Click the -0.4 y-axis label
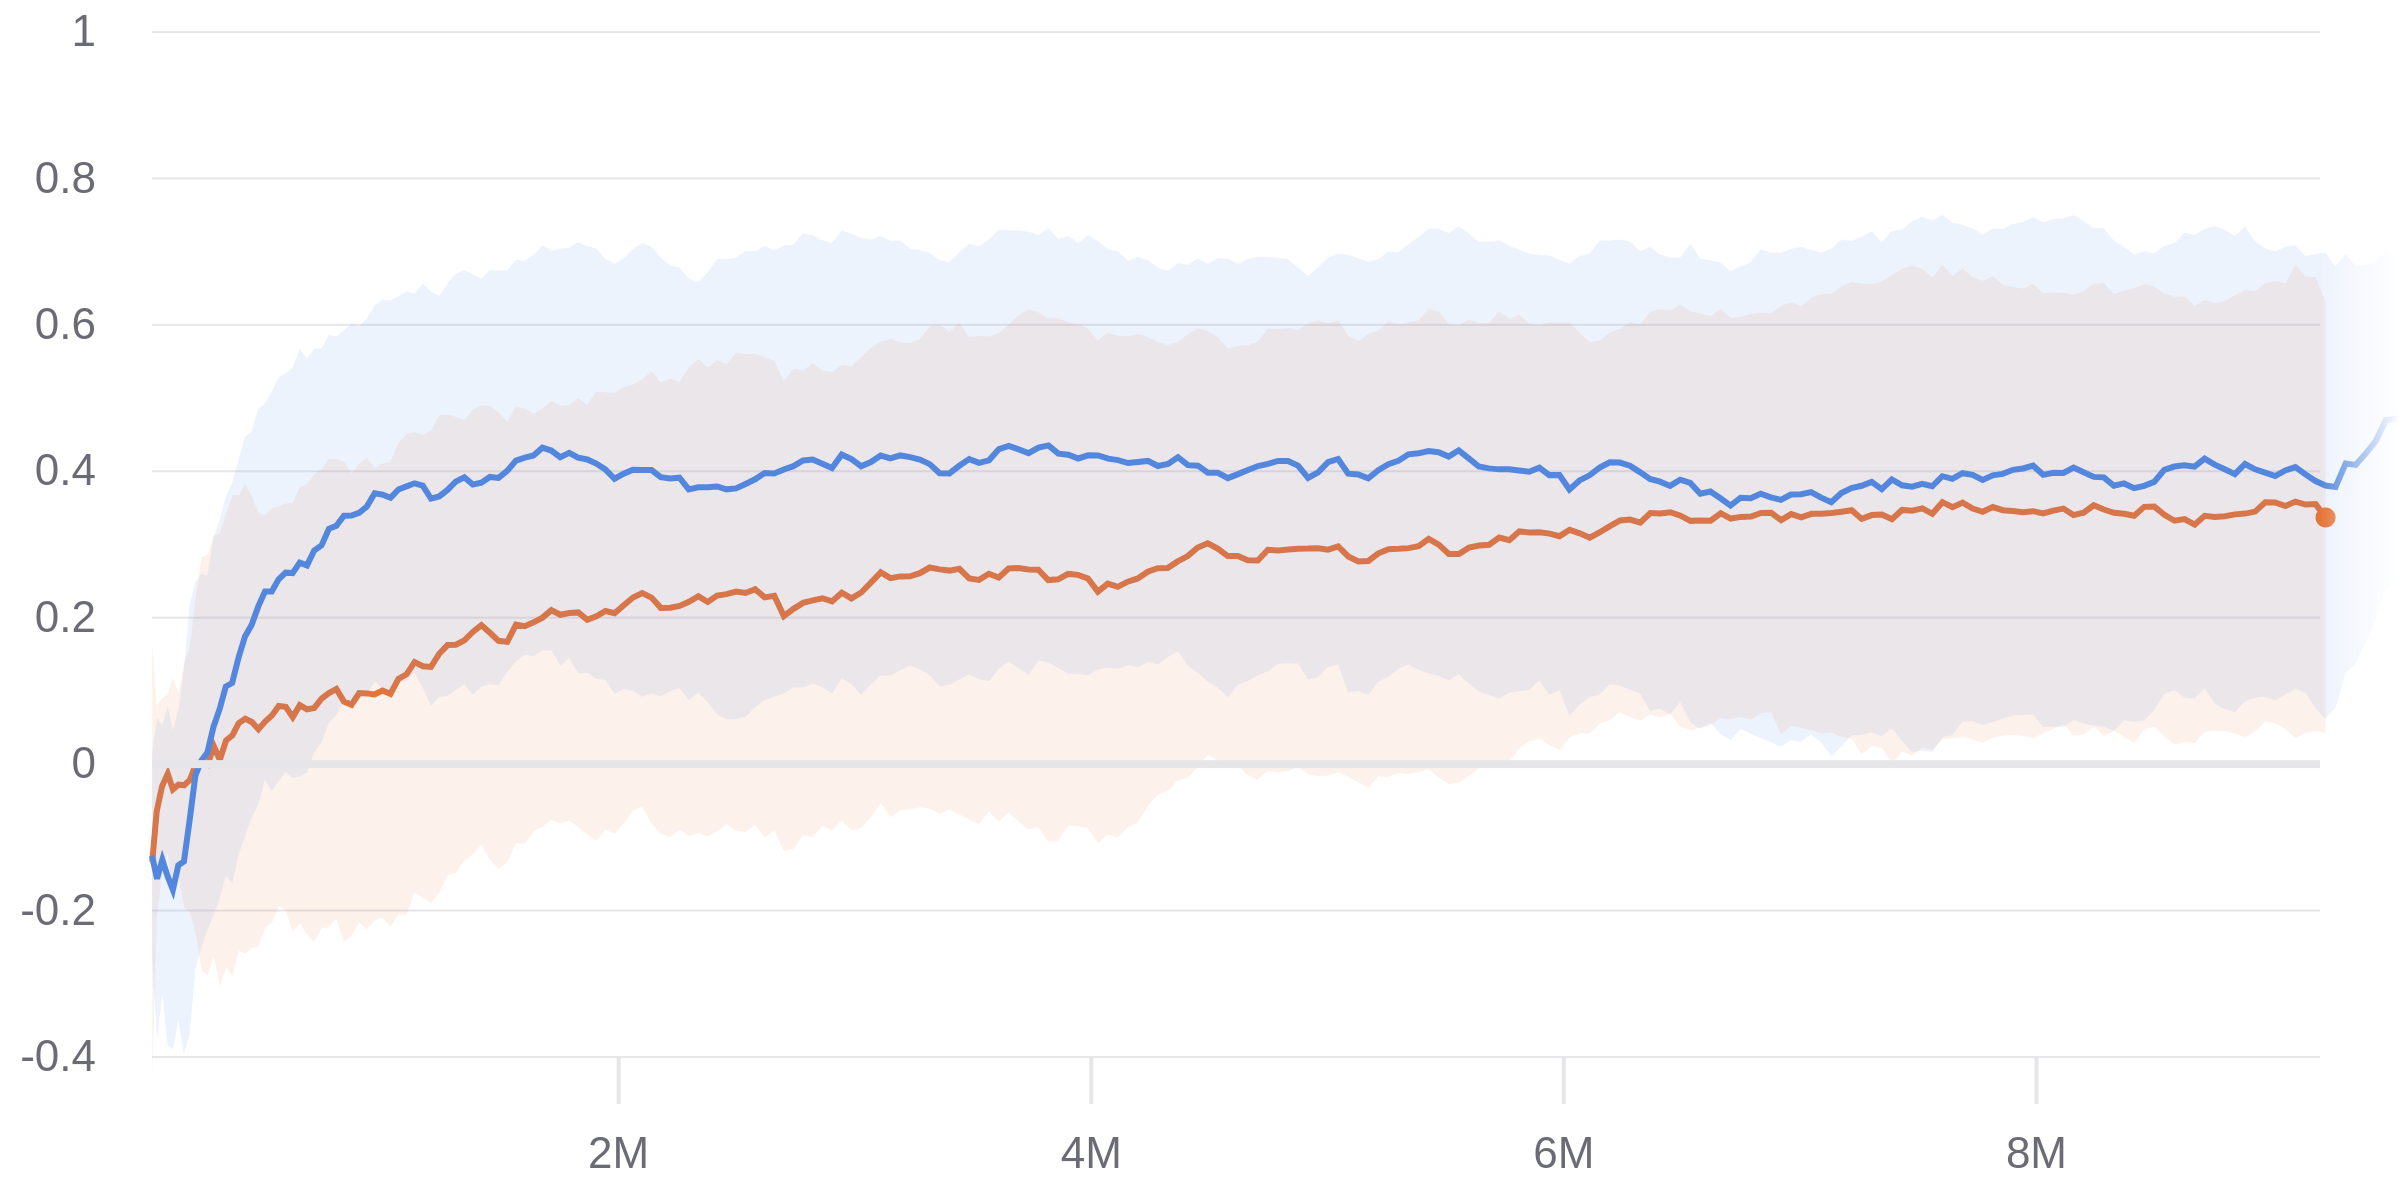 58,1057
